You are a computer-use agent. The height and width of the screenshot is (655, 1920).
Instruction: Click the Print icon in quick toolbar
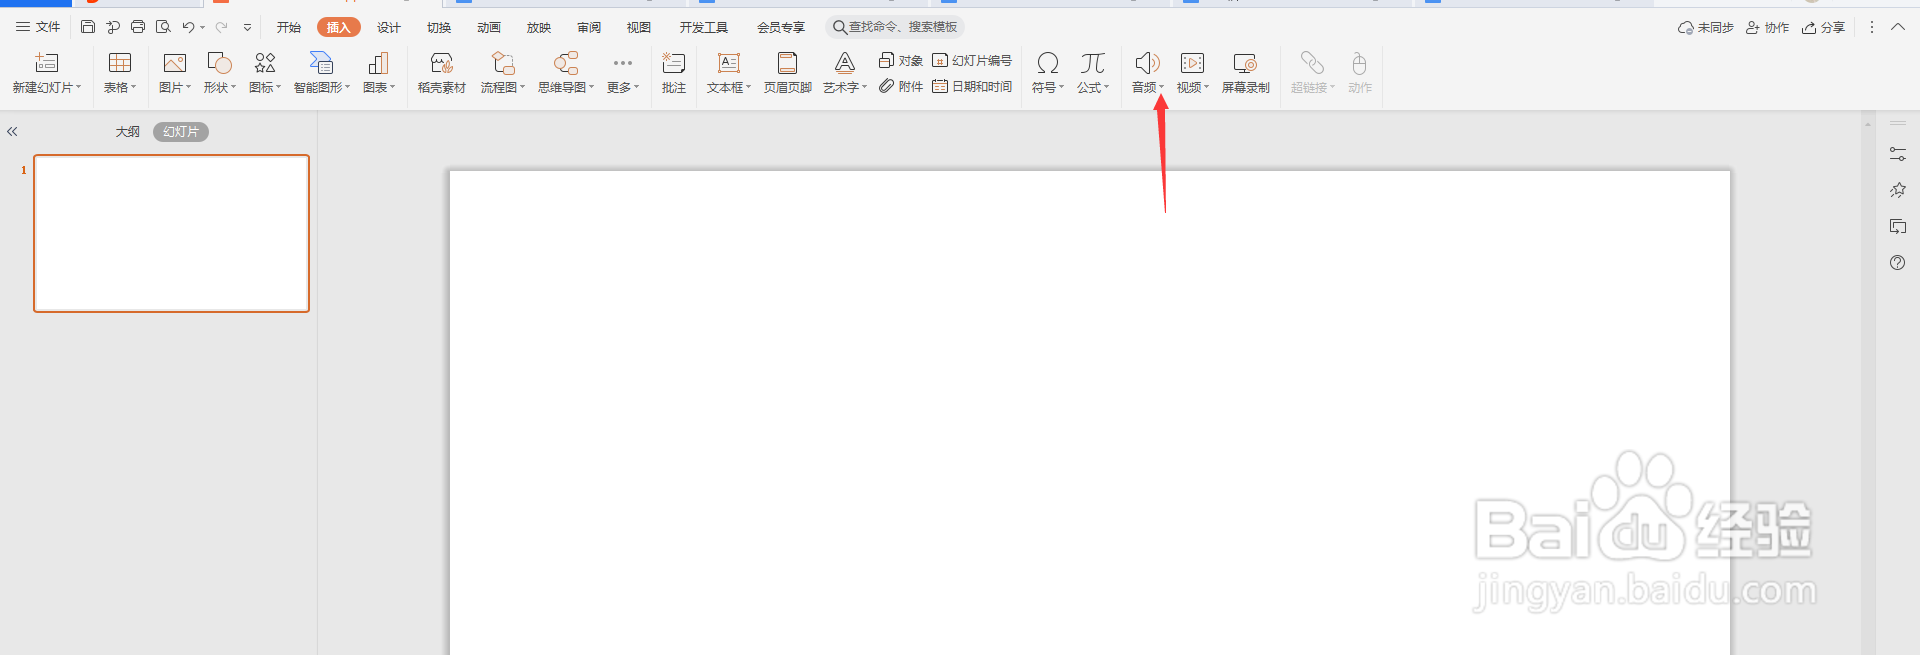138,27
